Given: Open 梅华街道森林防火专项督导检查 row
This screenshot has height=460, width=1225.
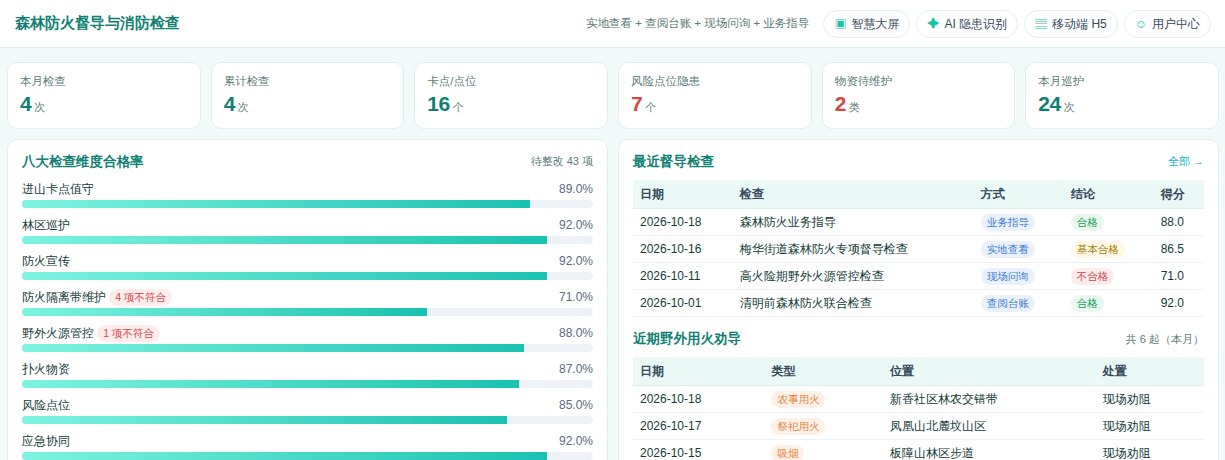Looking at the screenshot, I should pyautogui.click(x=918, y=249).
